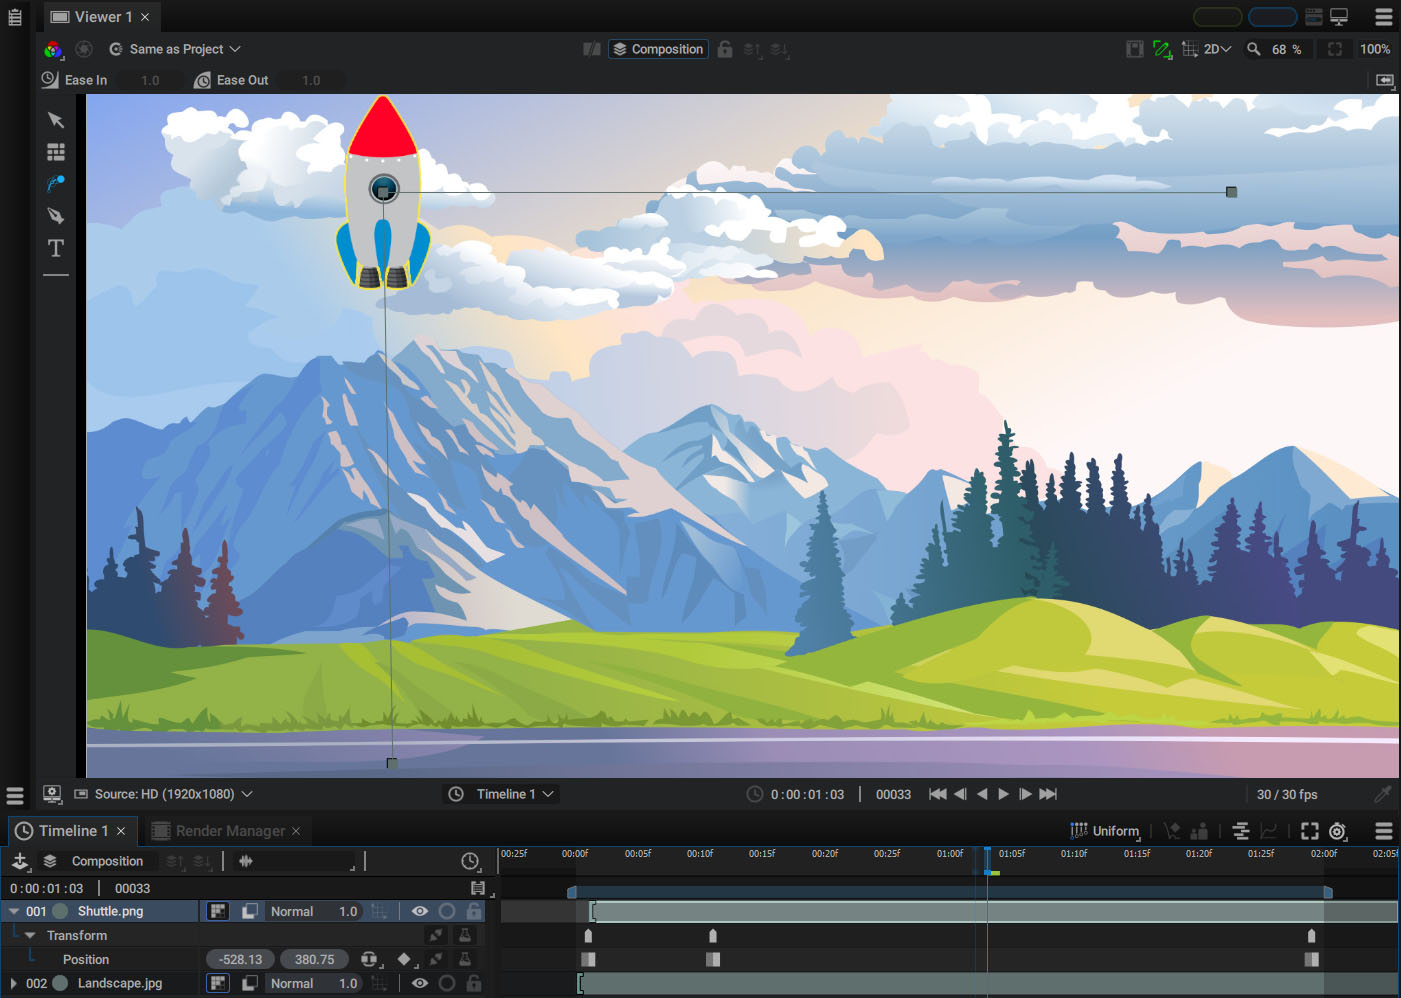This screenshot has height=998, width=1401.
Task: Select the Text tool
Action: point(56,248)
